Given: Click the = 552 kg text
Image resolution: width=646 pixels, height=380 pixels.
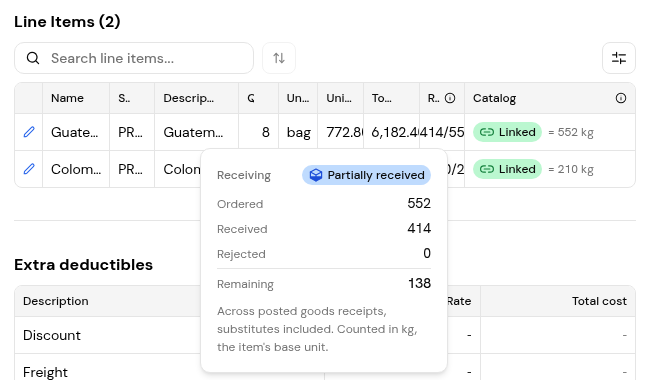Looking at the screenshot, I should 571,132.
